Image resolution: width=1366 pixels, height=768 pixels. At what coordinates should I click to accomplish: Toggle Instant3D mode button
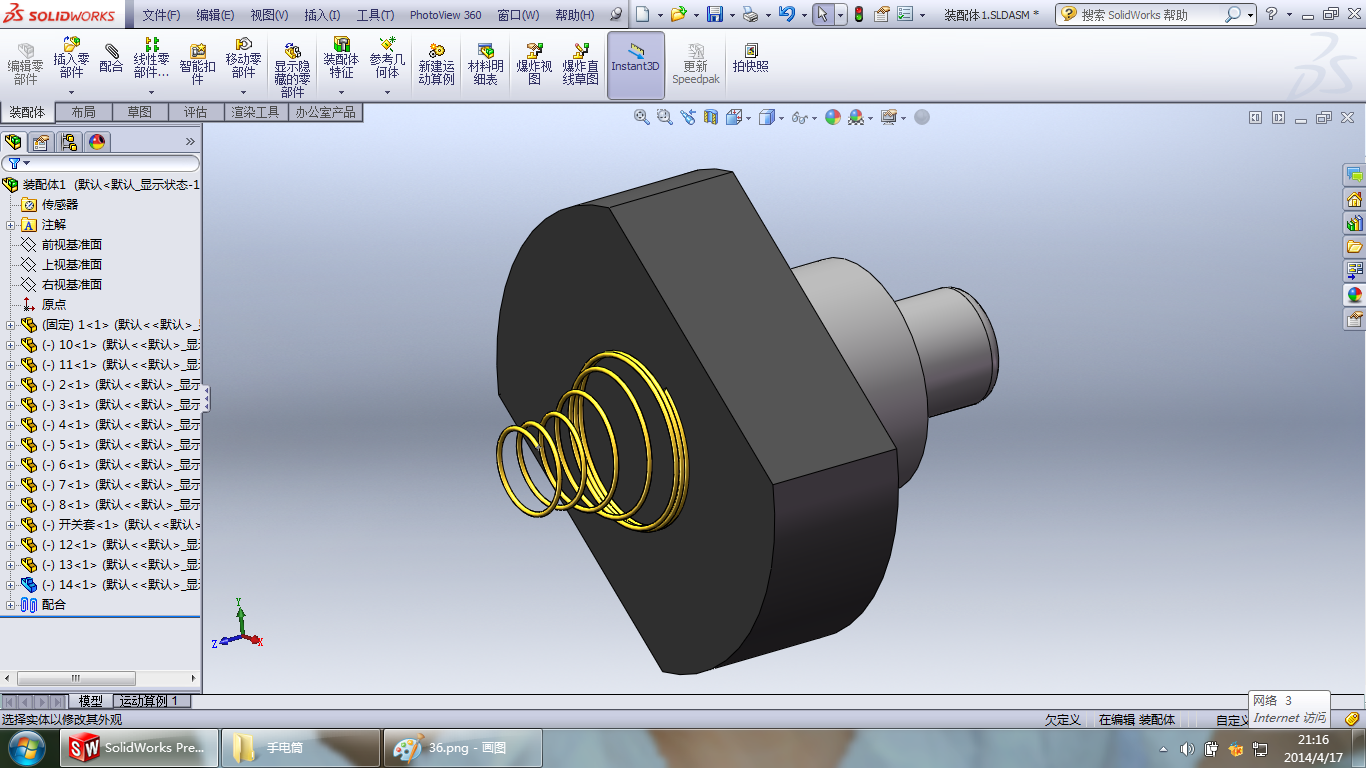pyautogui.click(x=636, y=65)
